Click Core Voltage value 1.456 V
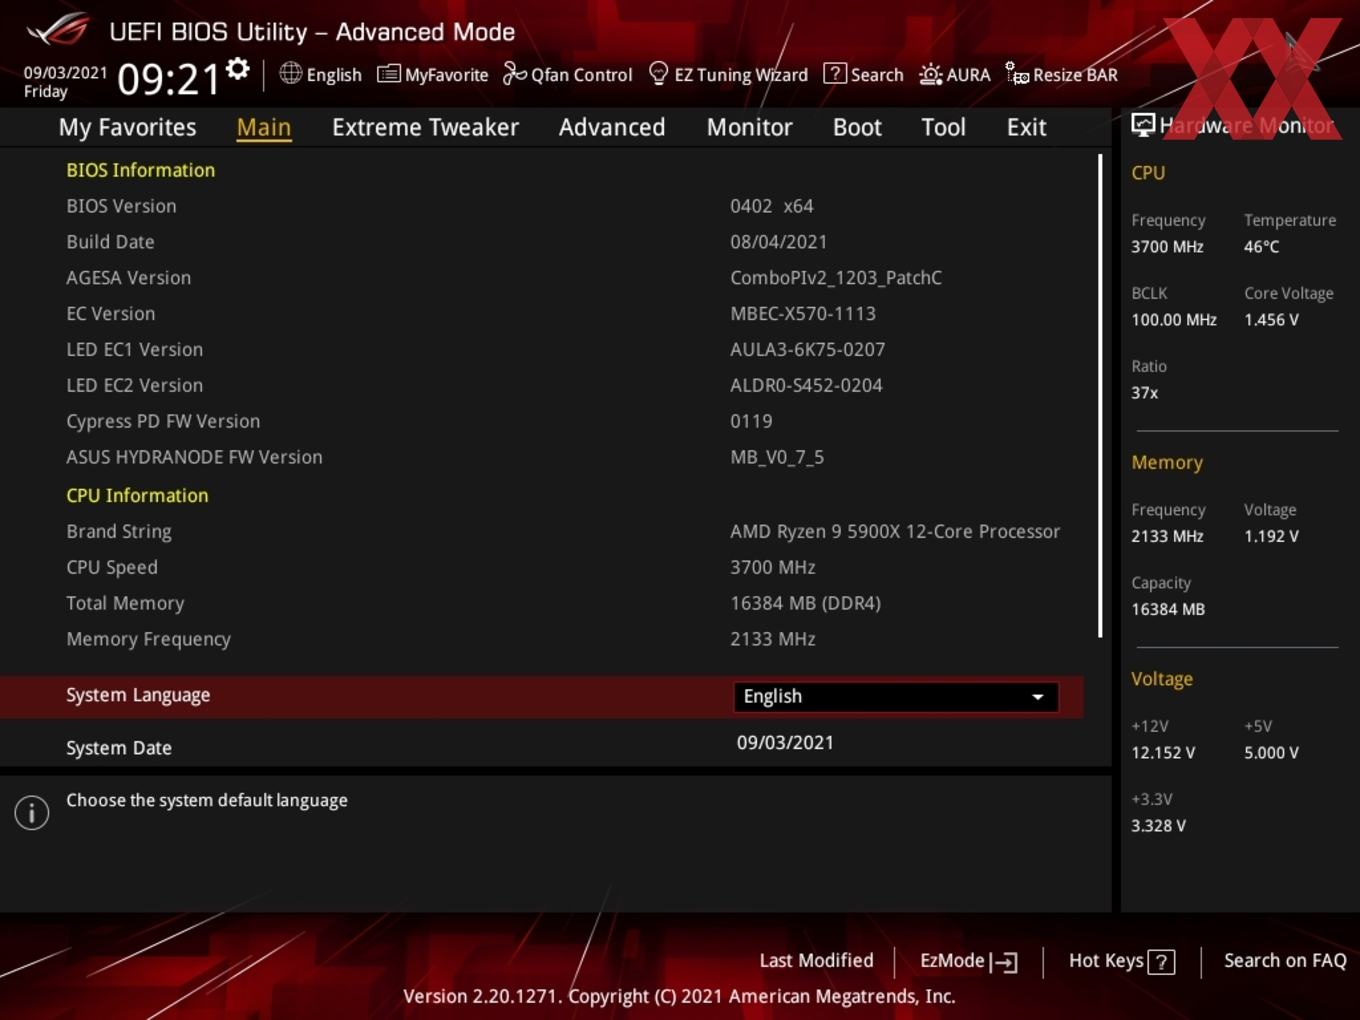This screenshot has width=1360, height=1020. pyautogui.click(x=1271, y=320)
